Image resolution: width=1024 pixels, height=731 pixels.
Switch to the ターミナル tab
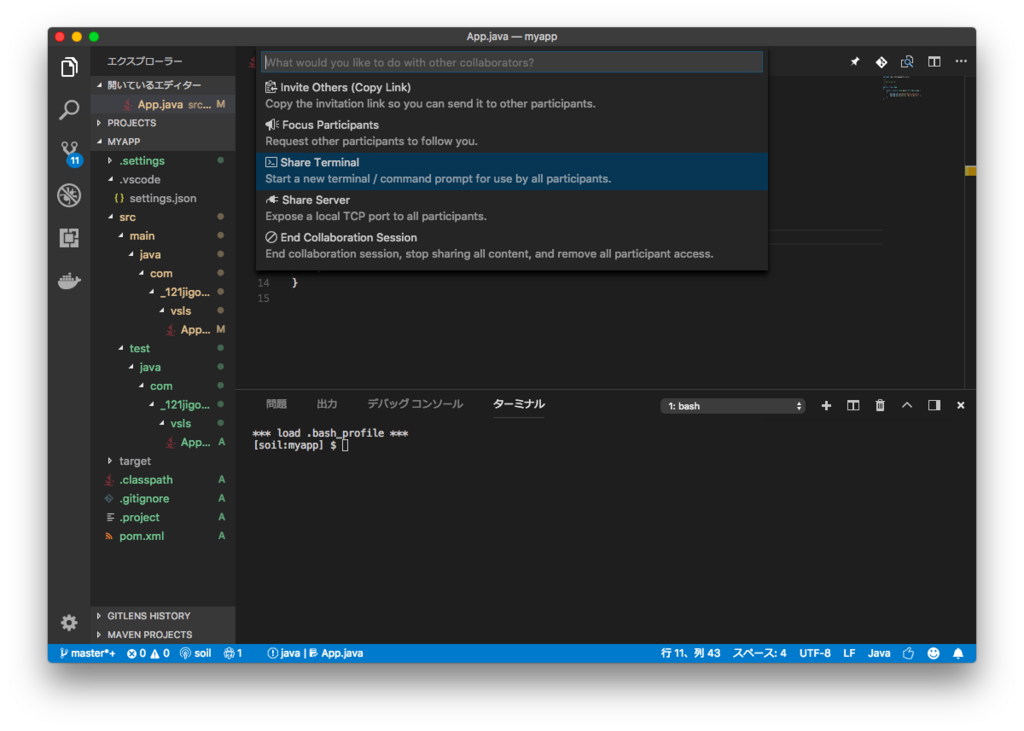tap(519, 404)
